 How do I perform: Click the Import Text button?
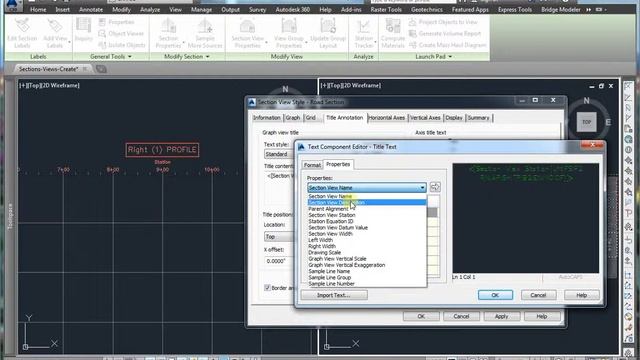pos(334,295)
